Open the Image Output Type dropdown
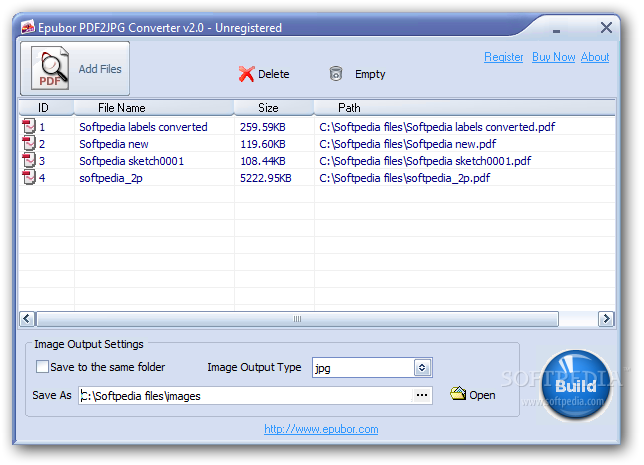The width and height of the screenshot is (644, 465). click(422, 368)
